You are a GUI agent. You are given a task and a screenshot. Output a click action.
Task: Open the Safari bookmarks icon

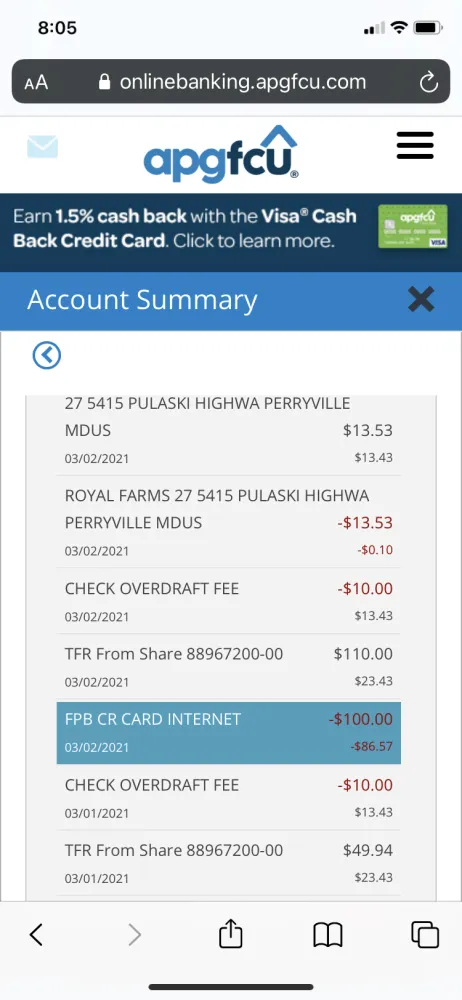pos(328,936)
